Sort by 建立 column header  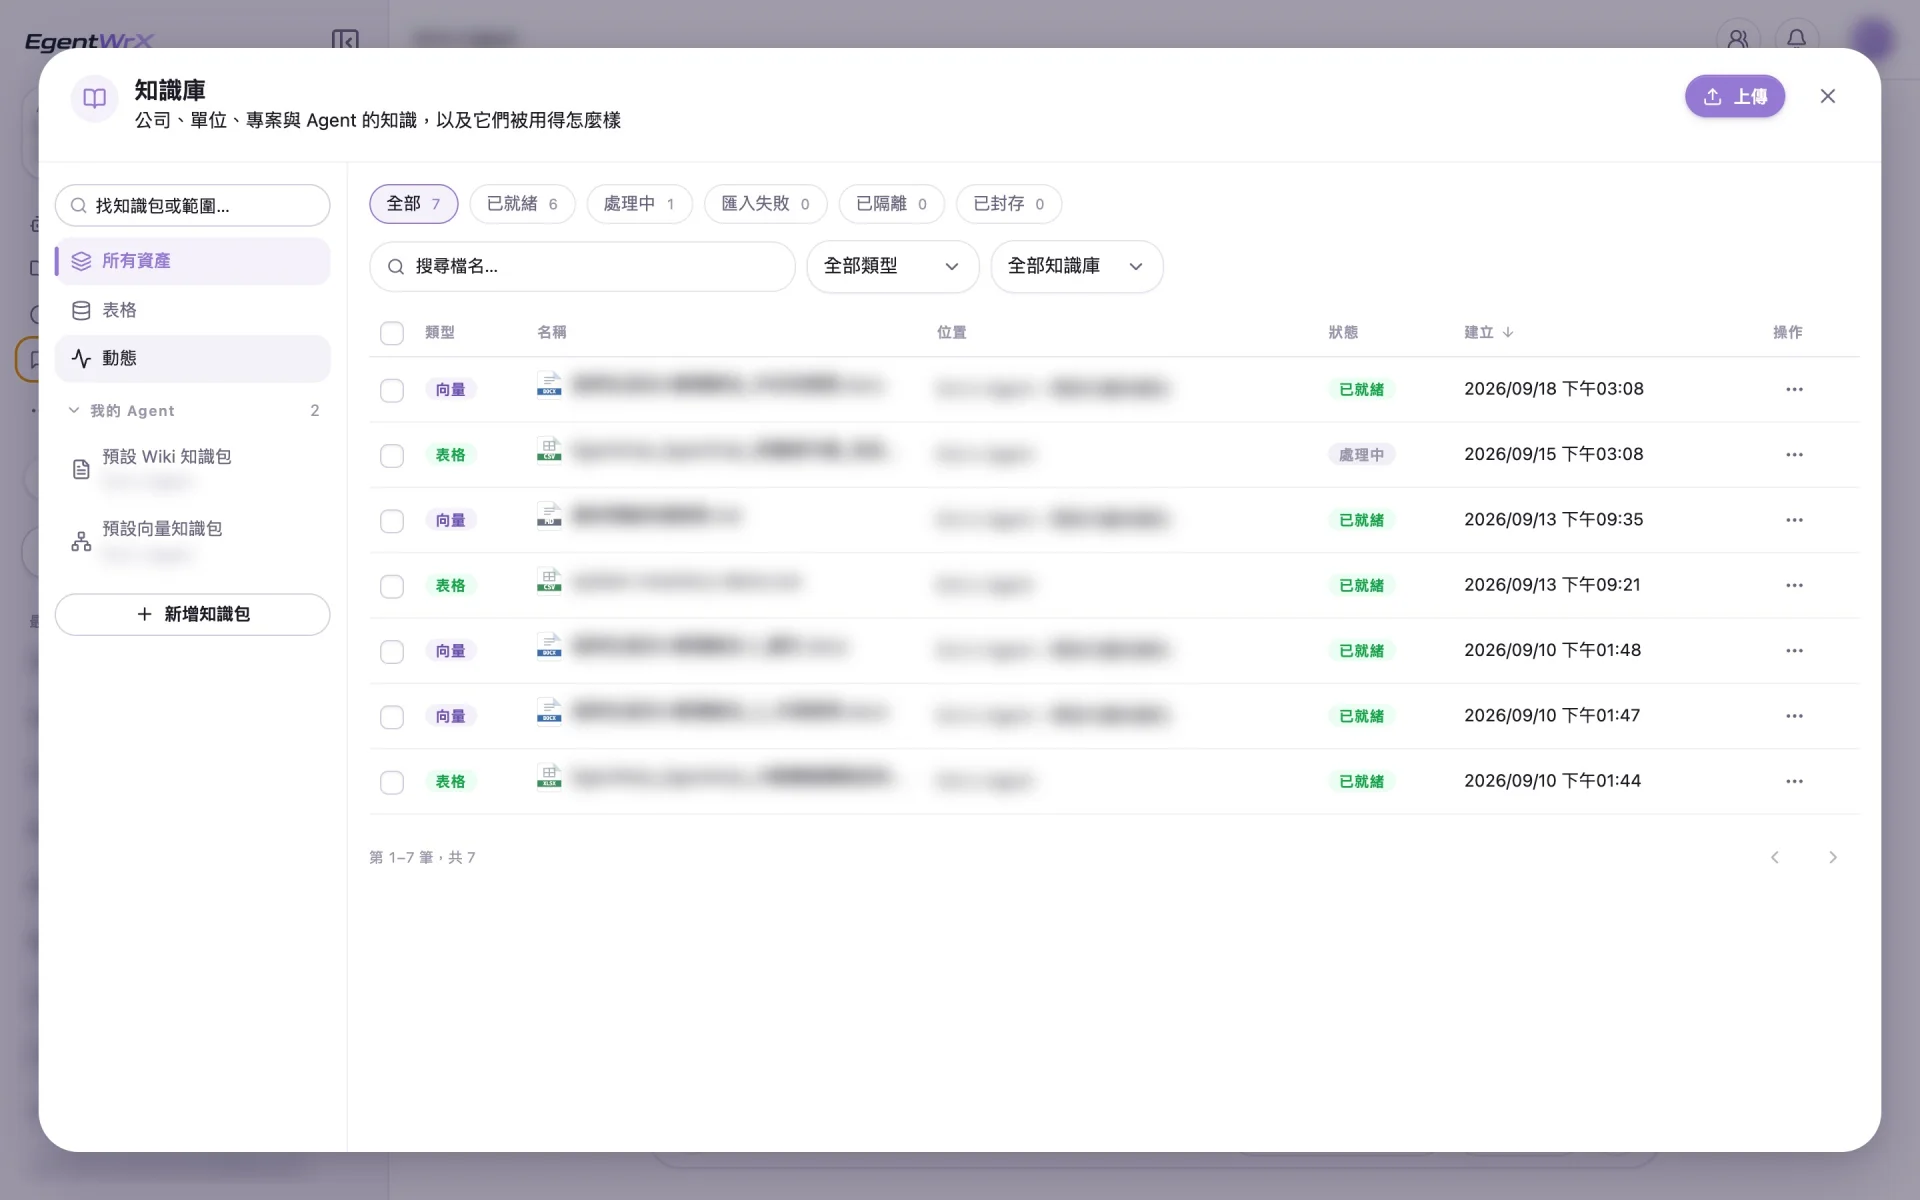(x=1488, y=332)
